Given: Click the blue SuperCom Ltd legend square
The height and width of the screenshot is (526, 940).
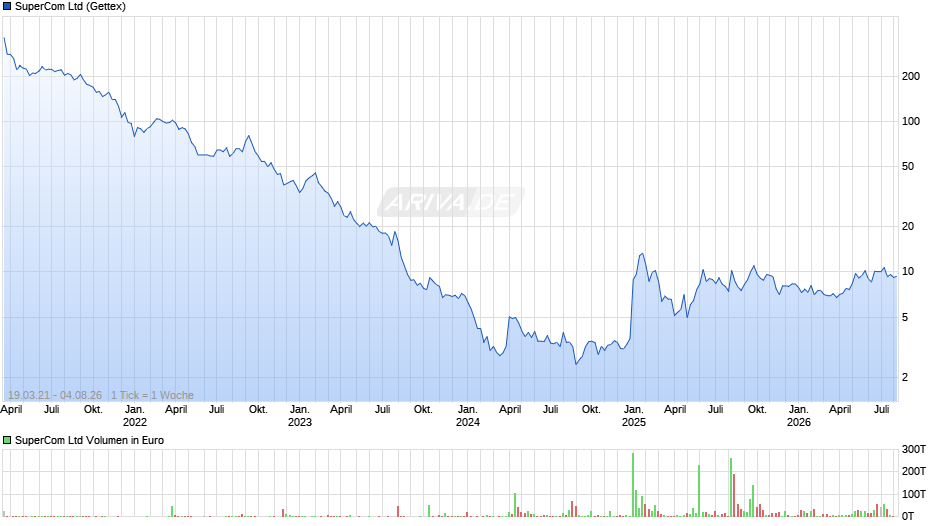Looking at the screenshot, I should click(7, 7).
